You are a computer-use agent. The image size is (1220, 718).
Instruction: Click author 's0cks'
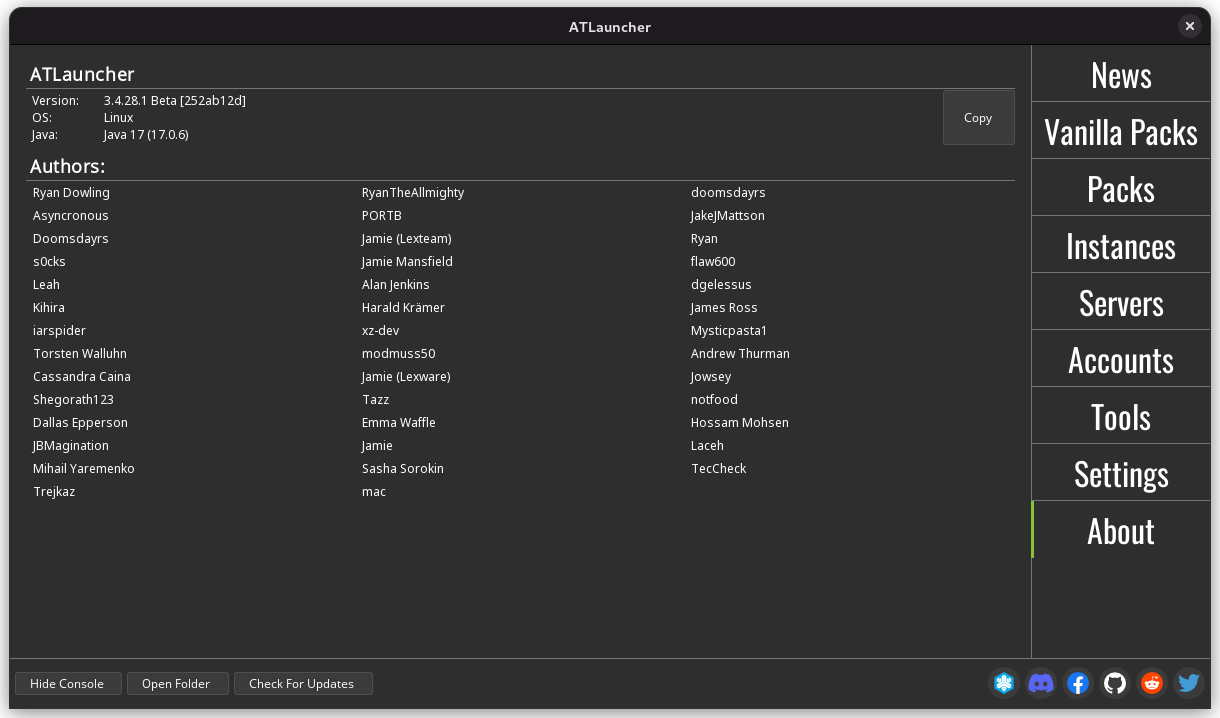49,262
